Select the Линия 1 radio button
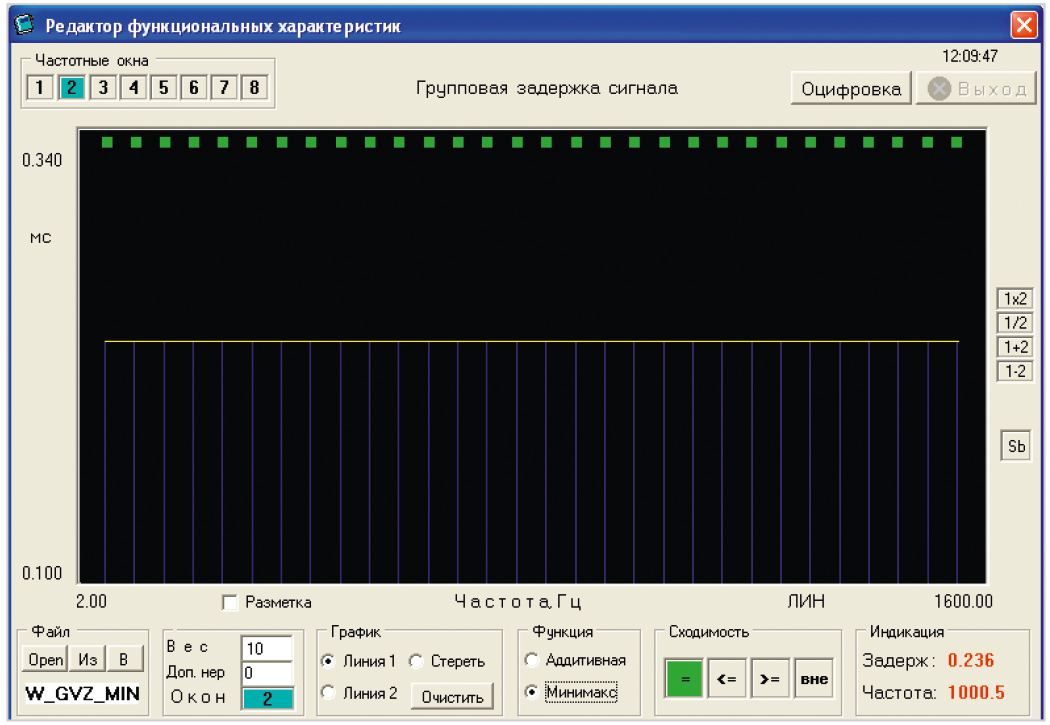Viewport: 1050px width, 725px height. 328,661
